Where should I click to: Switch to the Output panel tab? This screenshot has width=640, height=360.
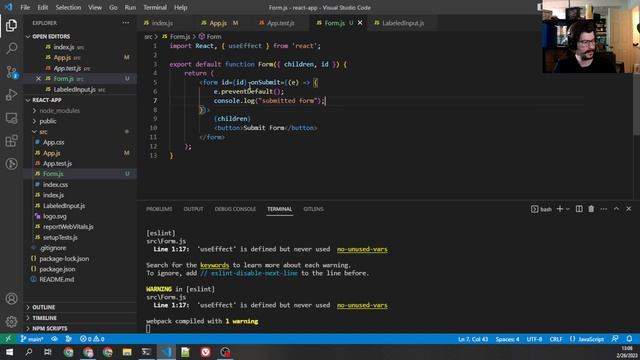tap(193, 209)
